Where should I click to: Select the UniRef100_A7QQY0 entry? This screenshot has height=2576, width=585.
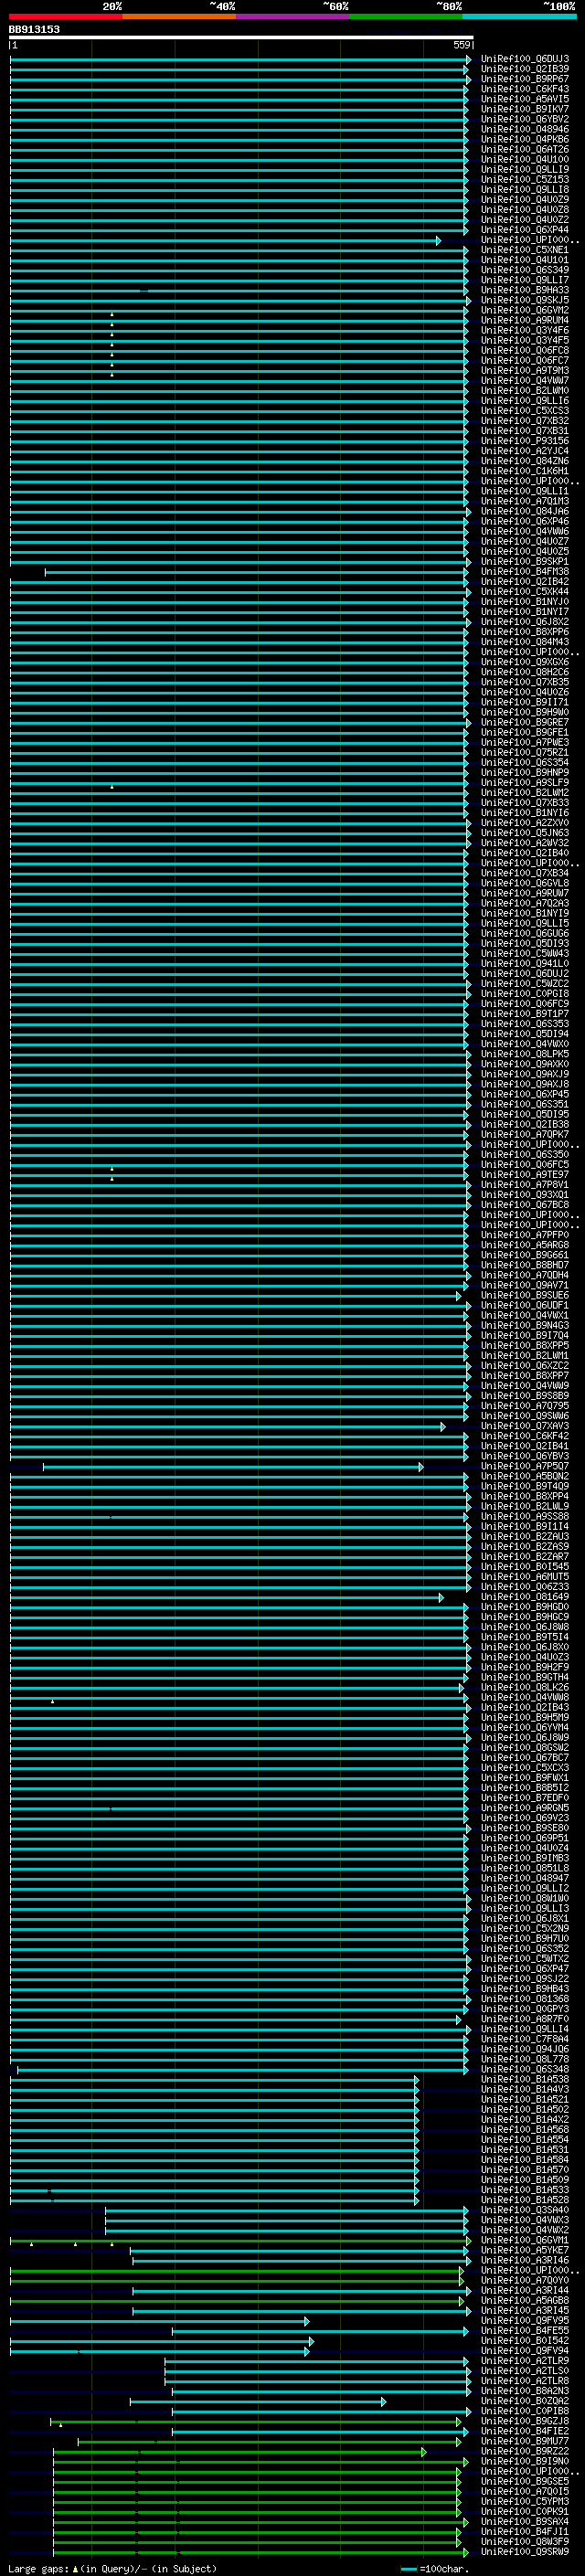pos(525,2280)
